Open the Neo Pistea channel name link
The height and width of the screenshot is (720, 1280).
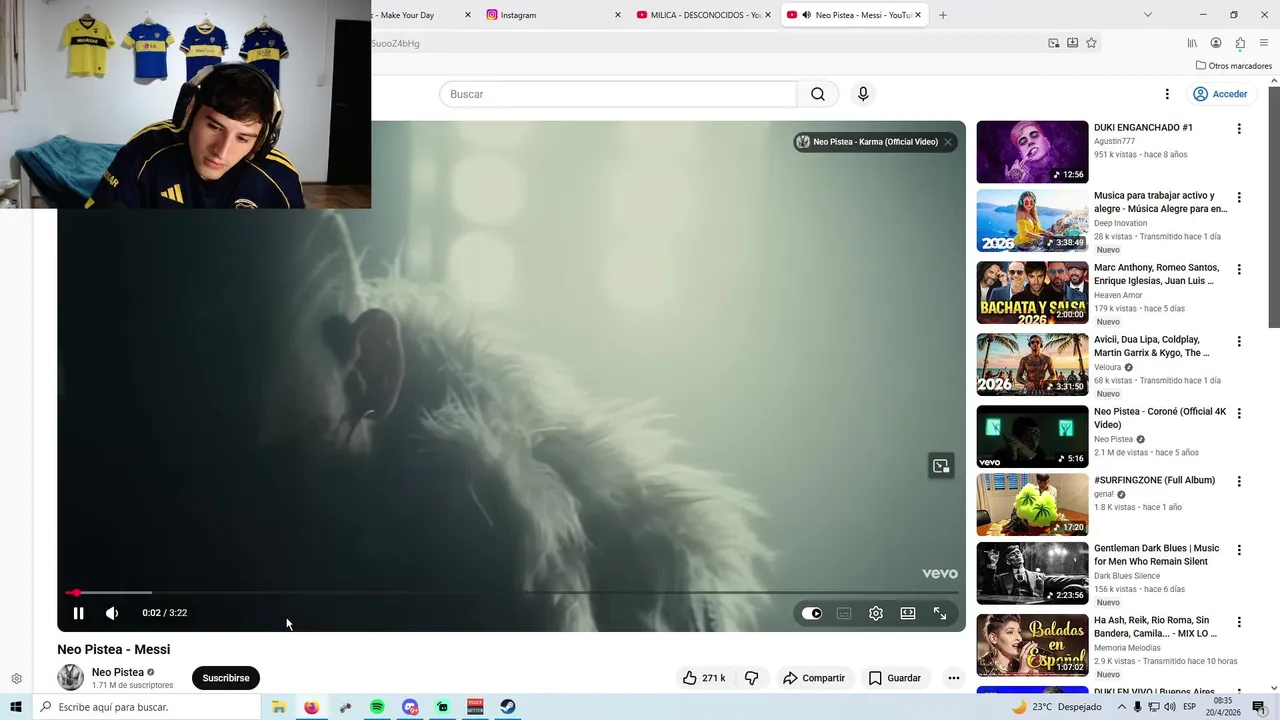tap(118, 672)
